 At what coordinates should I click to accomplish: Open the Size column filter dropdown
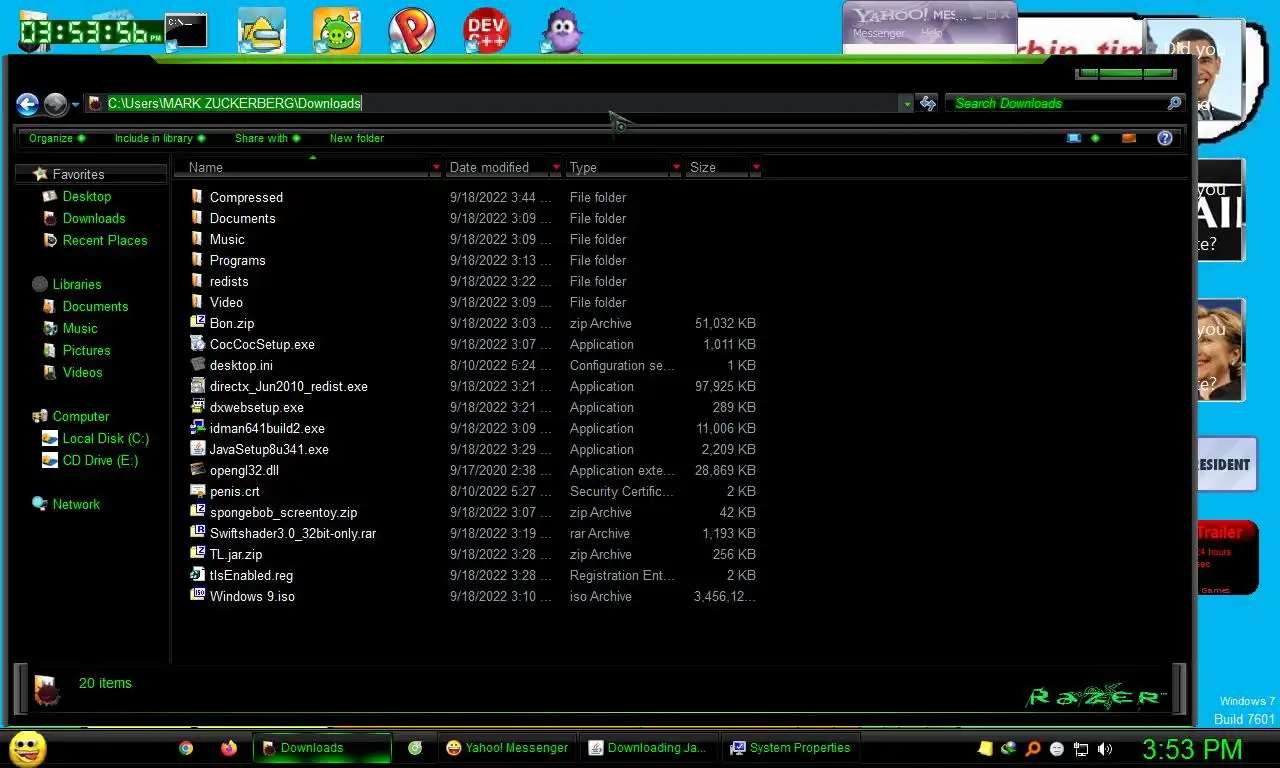(x=756, y=167)
